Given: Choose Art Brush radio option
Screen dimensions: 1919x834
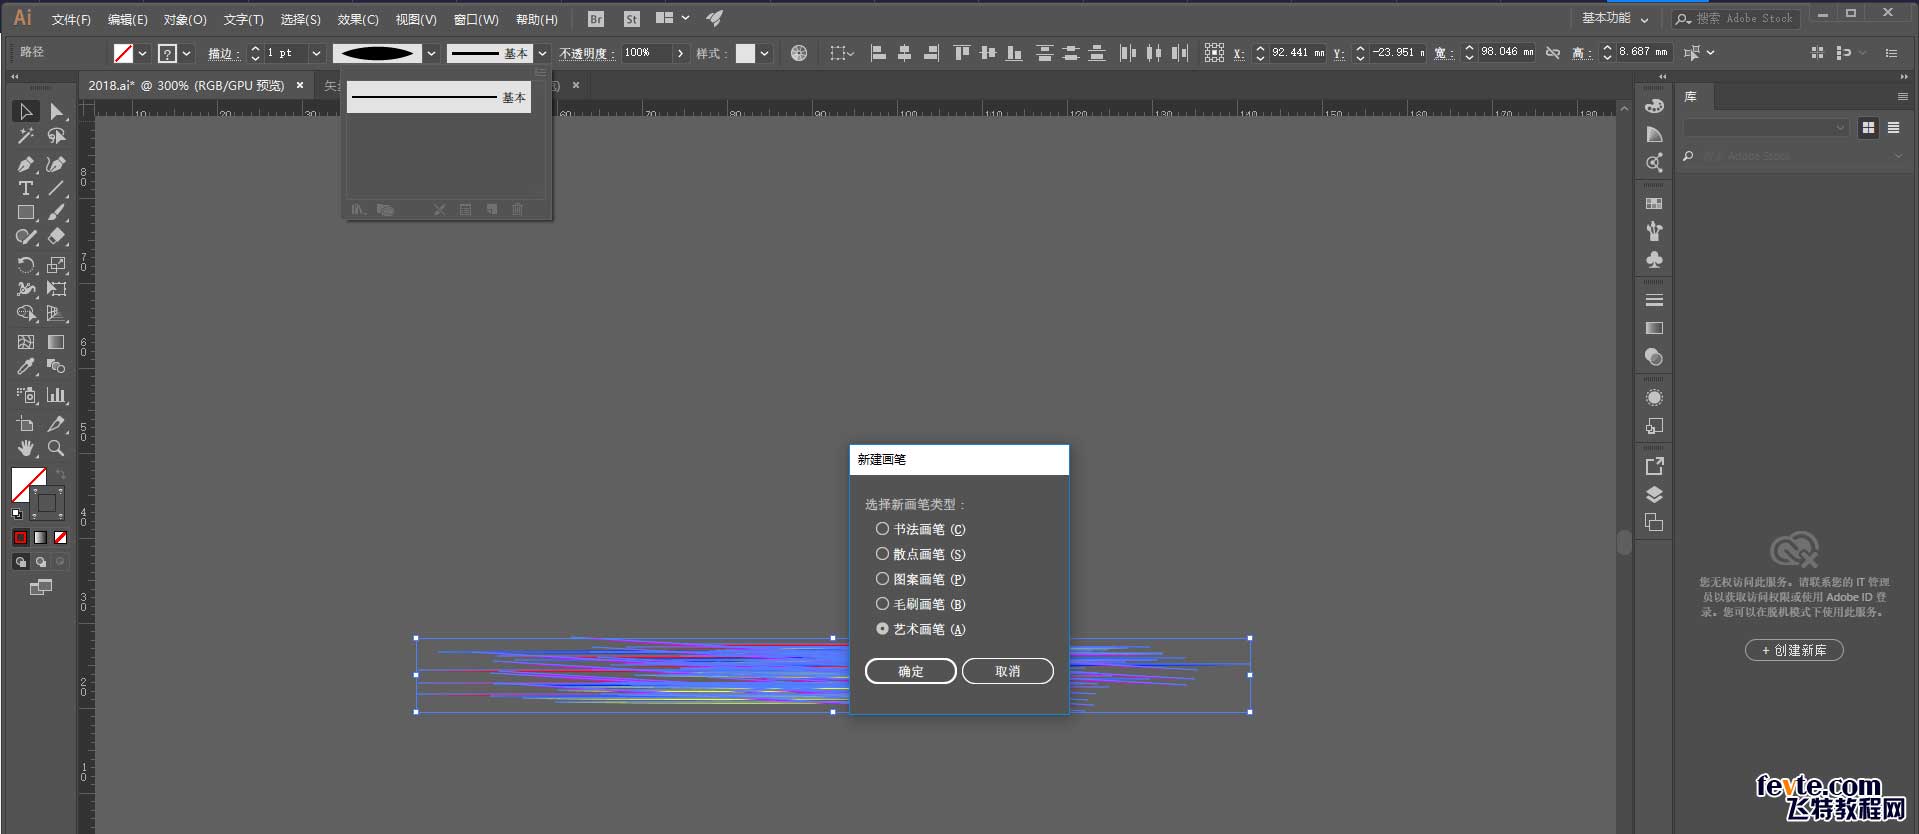Looking at the screenshot, I should (920, 629).
